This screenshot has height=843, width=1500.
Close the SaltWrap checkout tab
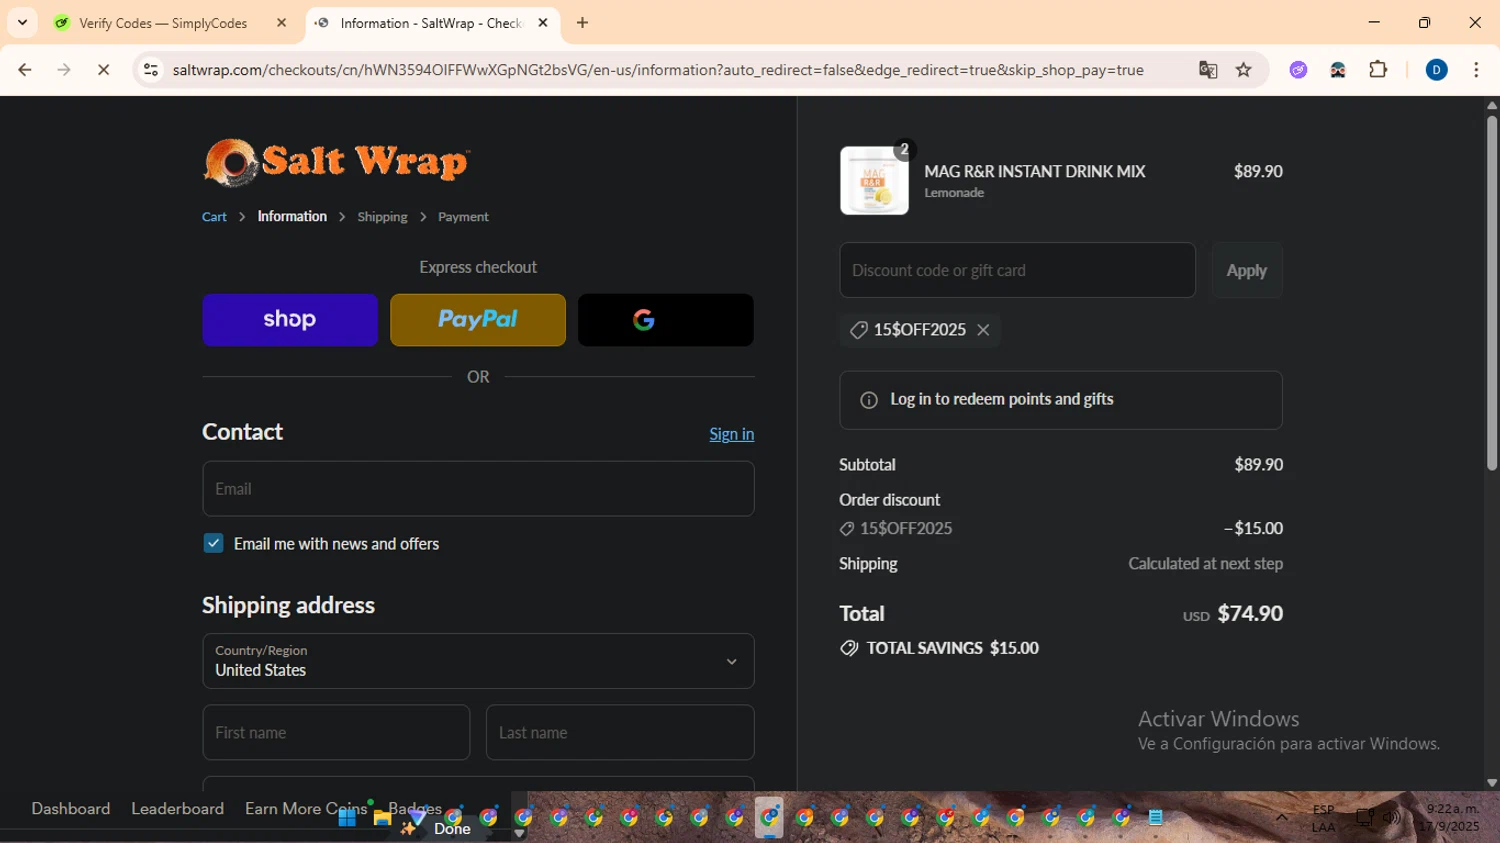pos(543,23)
